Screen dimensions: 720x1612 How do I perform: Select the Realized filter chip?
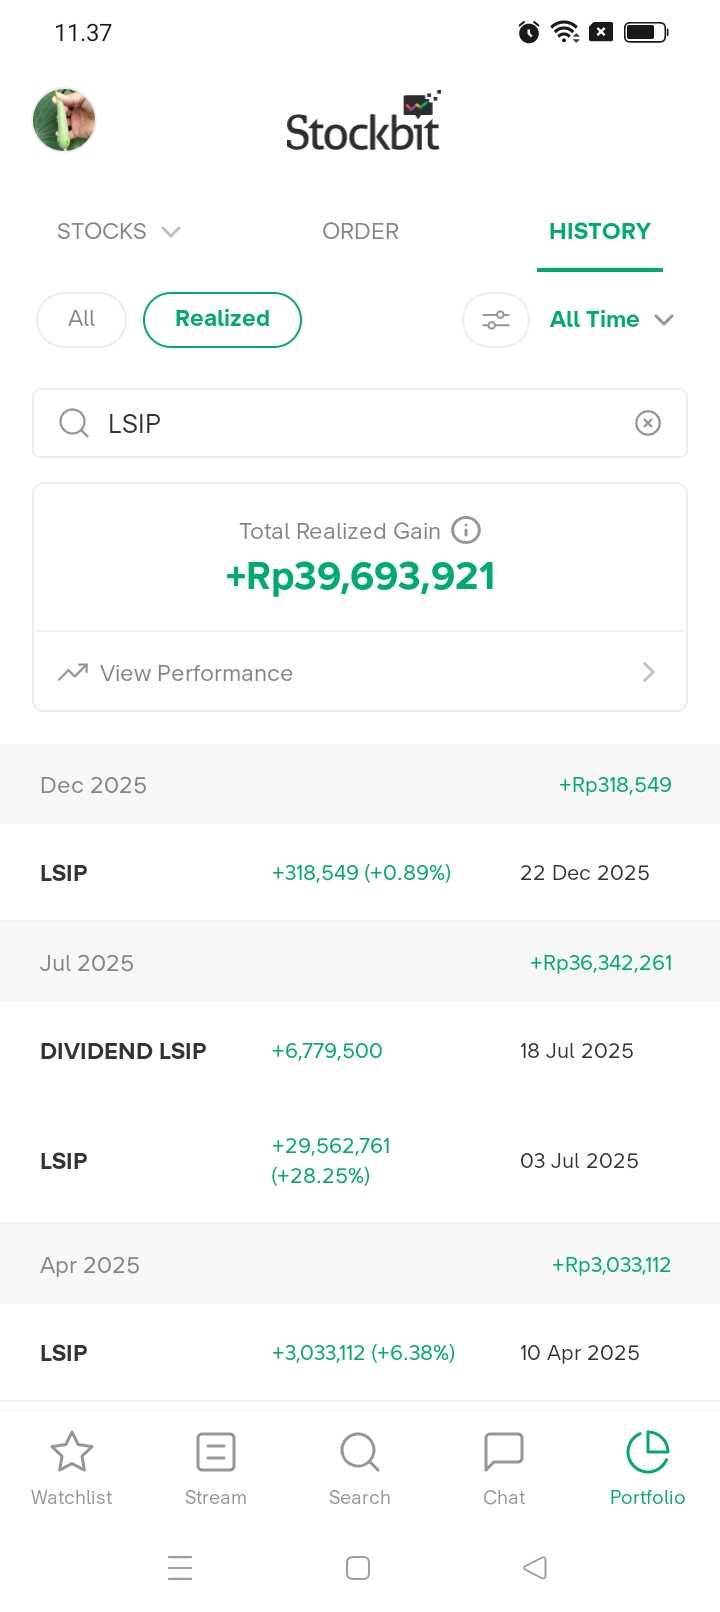222,319
